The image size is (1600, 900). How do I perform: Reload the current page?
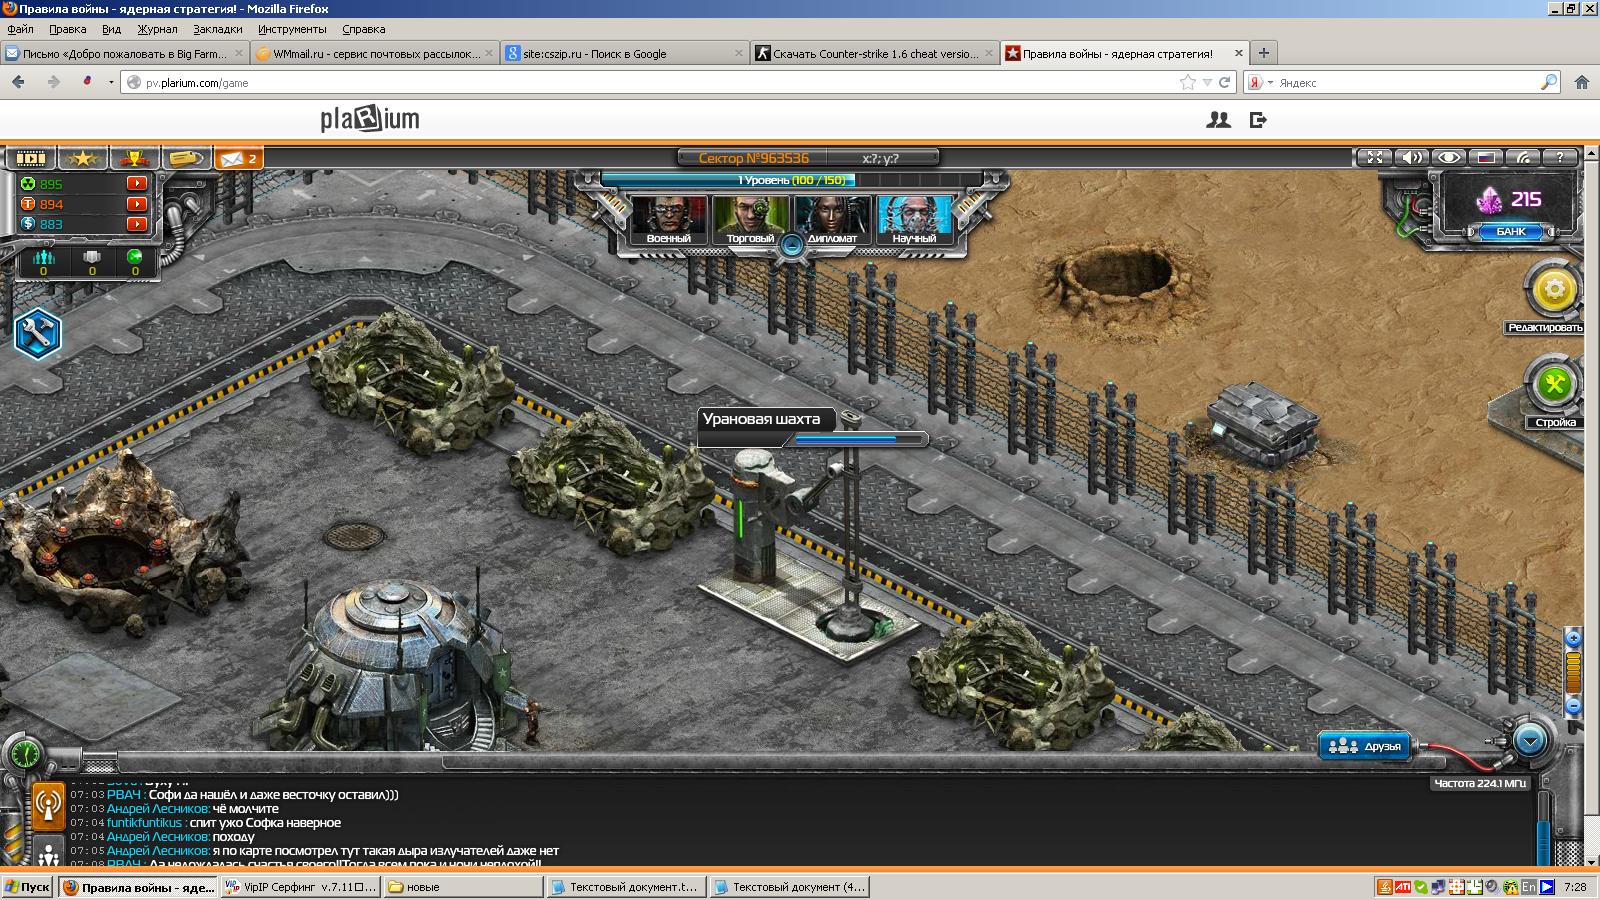click(x=1225, y=83)
